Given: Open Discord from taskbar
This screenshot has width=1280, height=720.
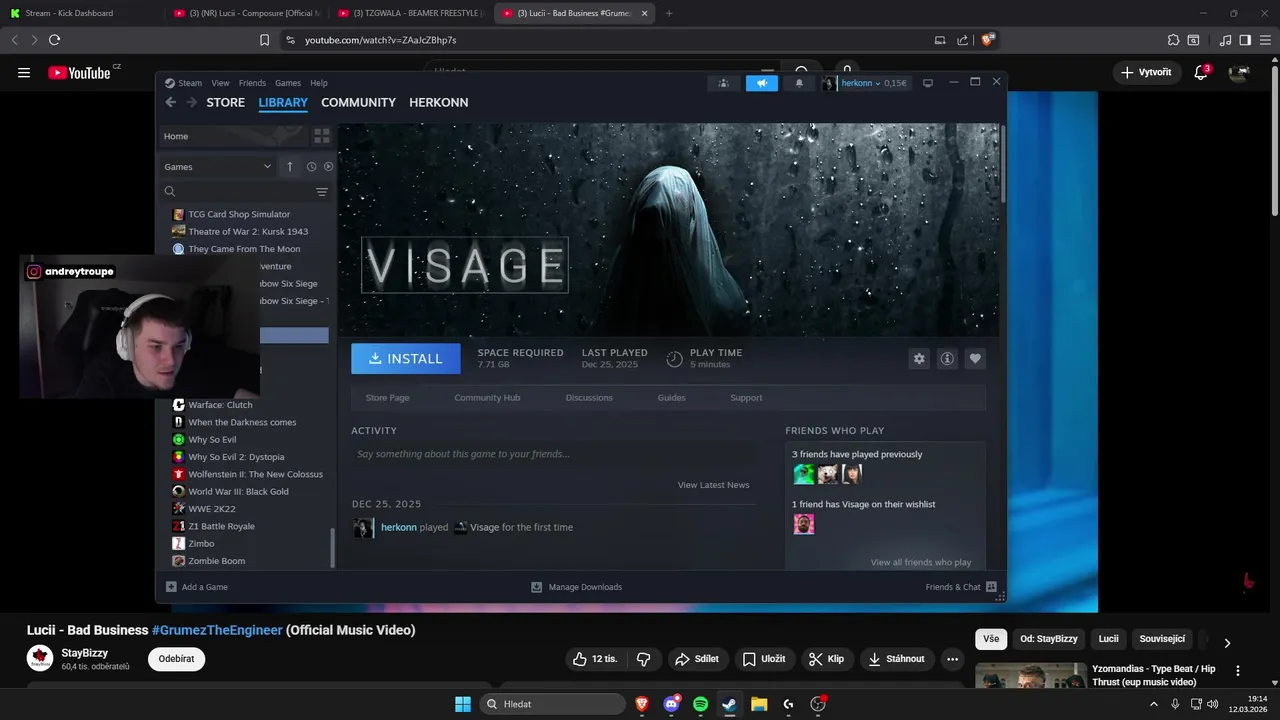Looking at the screenshot, I should point(671,704).
